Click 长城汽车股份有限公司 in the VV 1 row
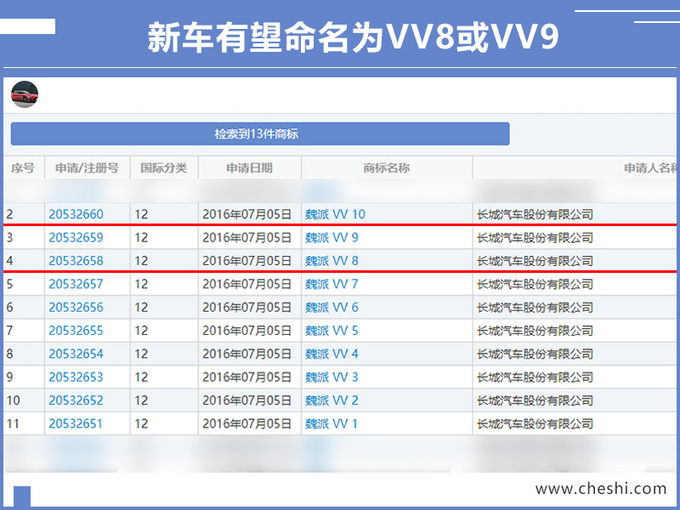Image resolution: width=680 pixels, height=510 pixels. point(535,424)
